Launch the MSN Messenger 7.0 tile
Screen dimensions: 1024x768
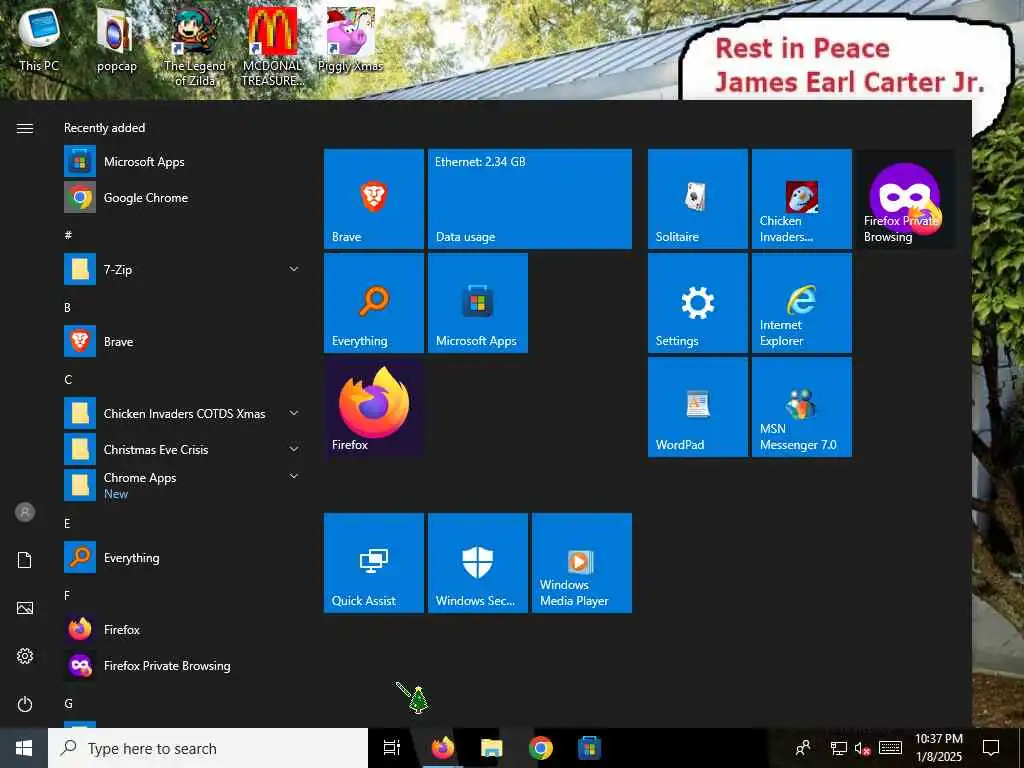[801, 407]
